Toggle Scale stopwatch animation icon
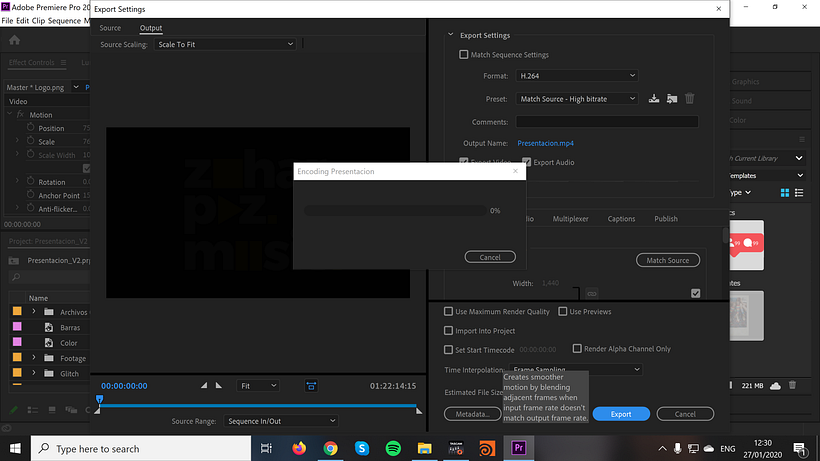This screenshot has width=820, height=461. click(x=30, y=141)
